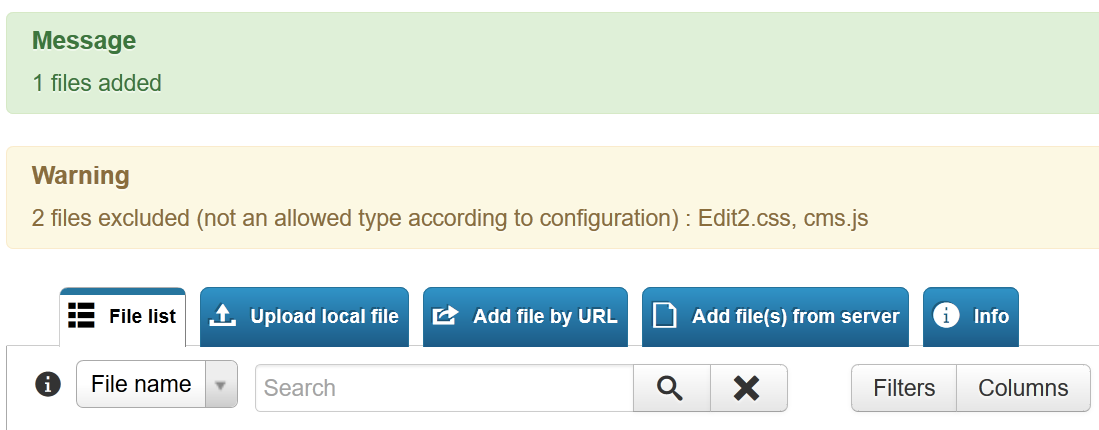Focus the Search text field
The image size is (1099, 430).
(444, 388)
